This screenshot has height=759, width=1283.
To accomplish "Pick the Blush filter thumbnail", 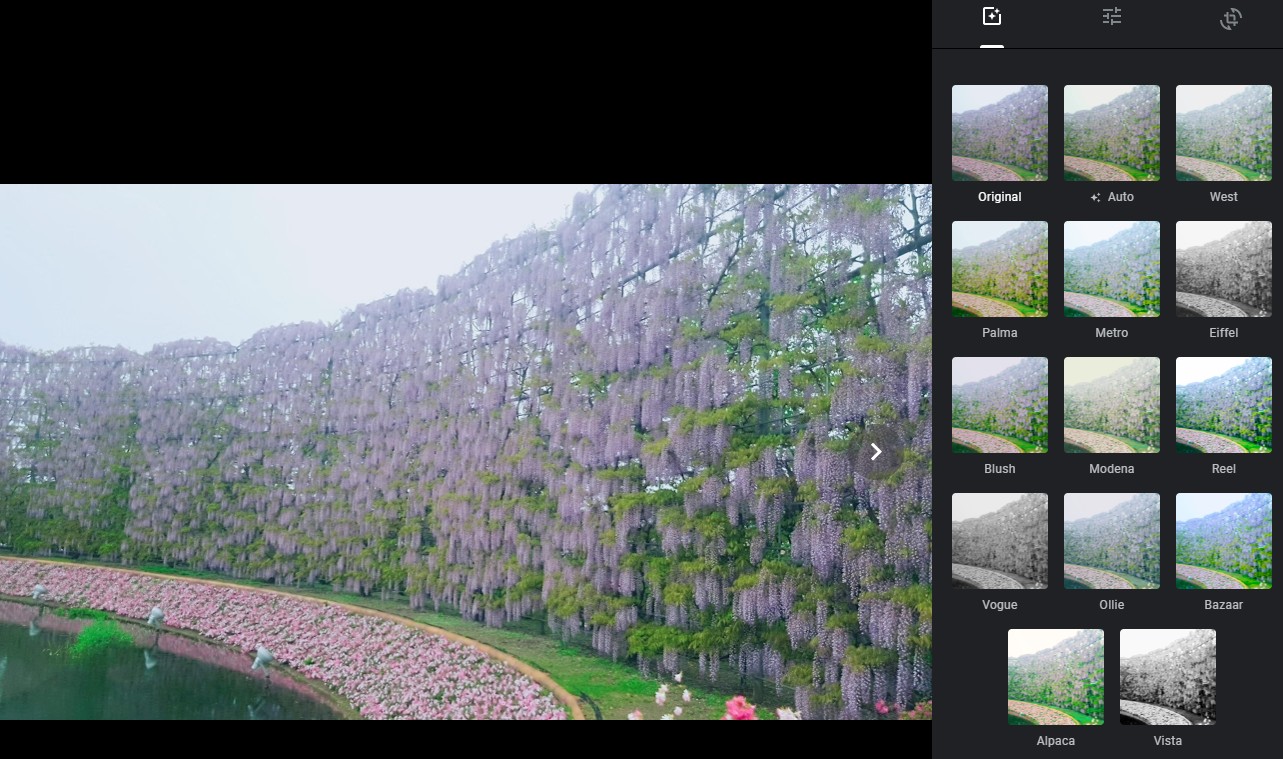I will click(999, 405).
